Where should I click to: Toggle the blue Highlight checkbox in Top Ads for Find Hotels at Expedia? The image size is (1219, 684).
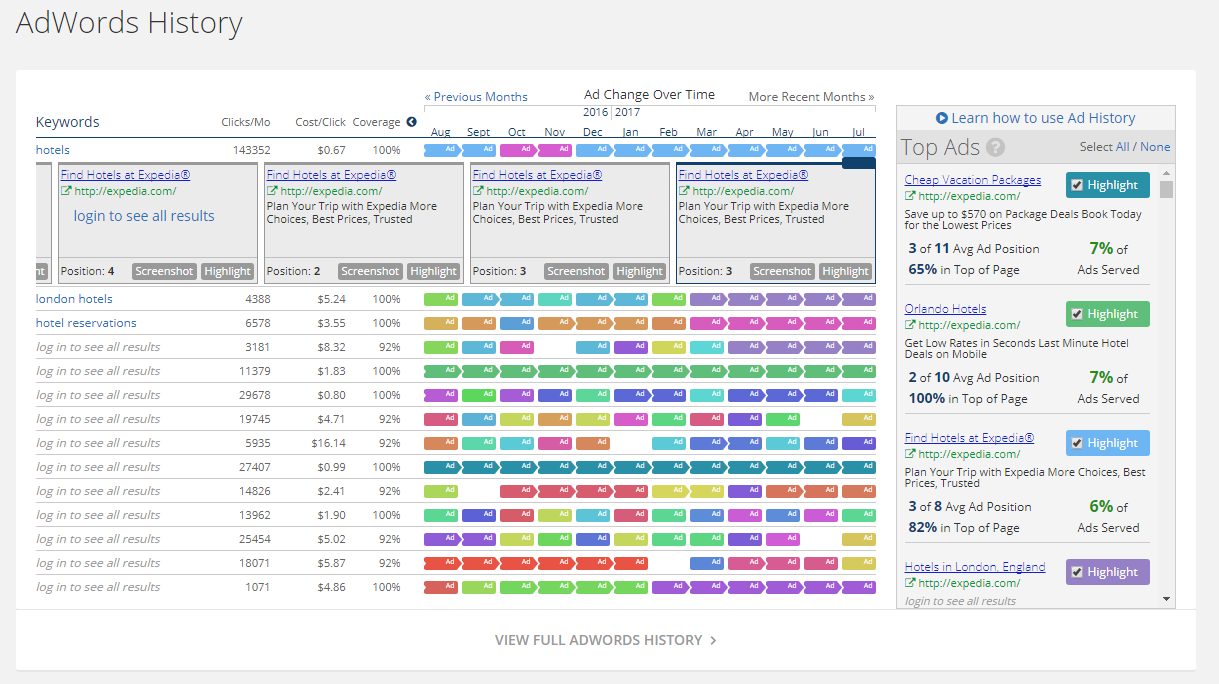click(x=1077, y=443)
